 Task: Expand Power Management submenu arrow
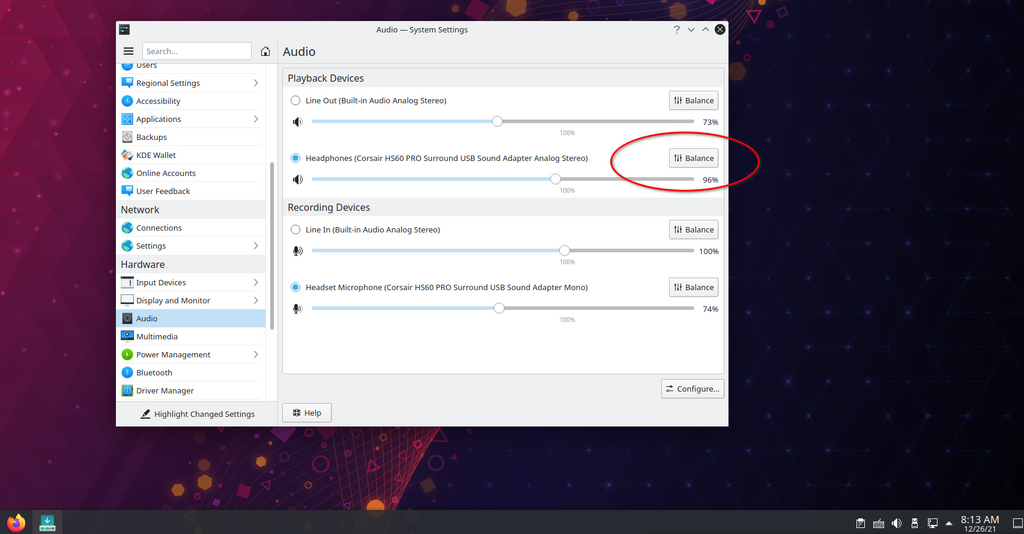click(x=256, y=355)
